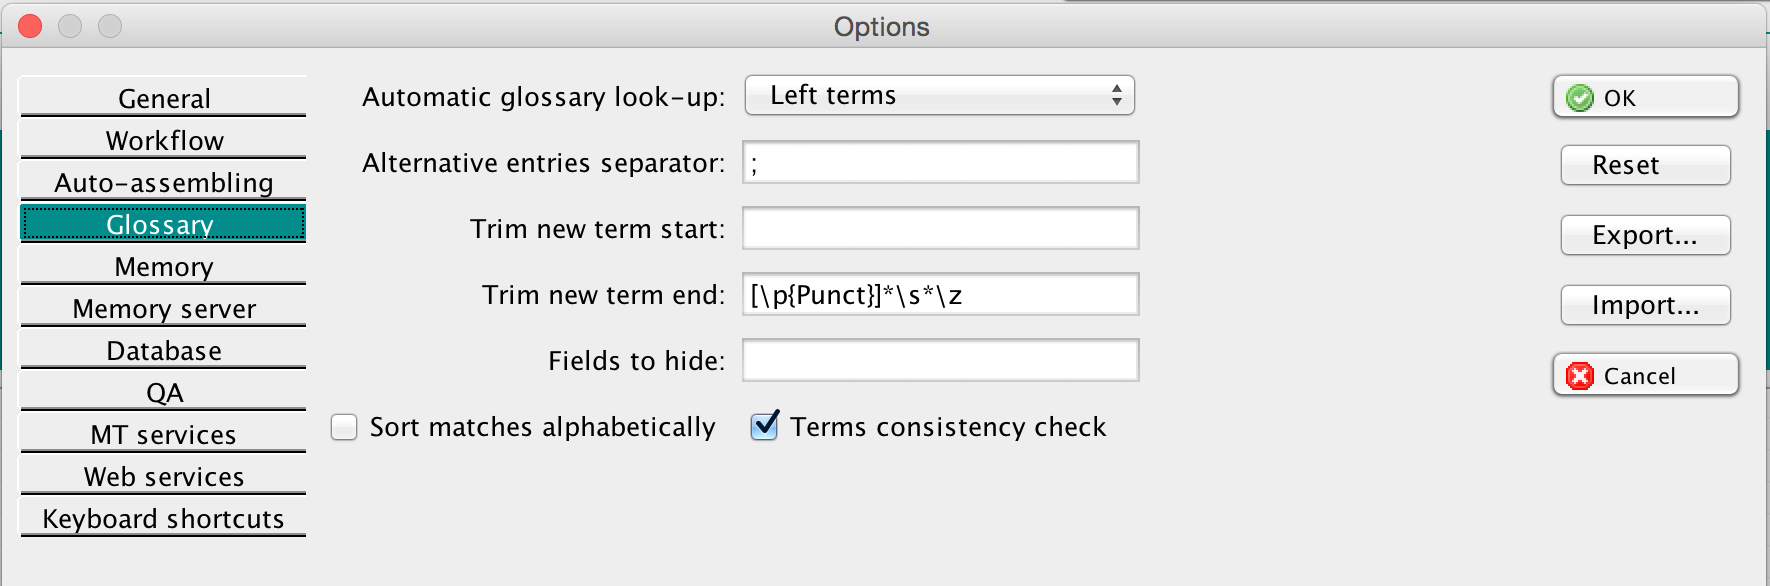
Task: Switch to the QA tab
Action: coord(164,393)
